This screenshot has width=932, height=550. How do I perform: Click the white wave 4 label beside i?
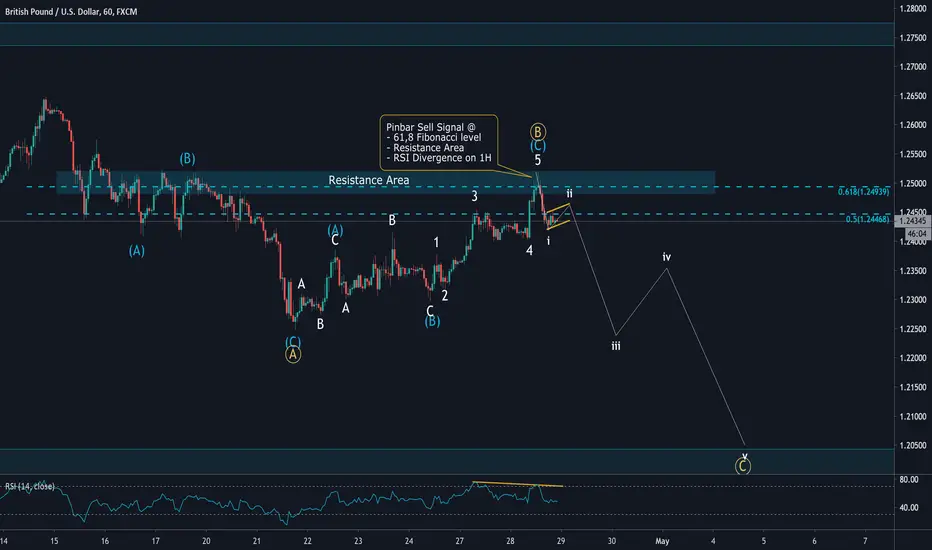pyautogui.click(x=529, y=250)
